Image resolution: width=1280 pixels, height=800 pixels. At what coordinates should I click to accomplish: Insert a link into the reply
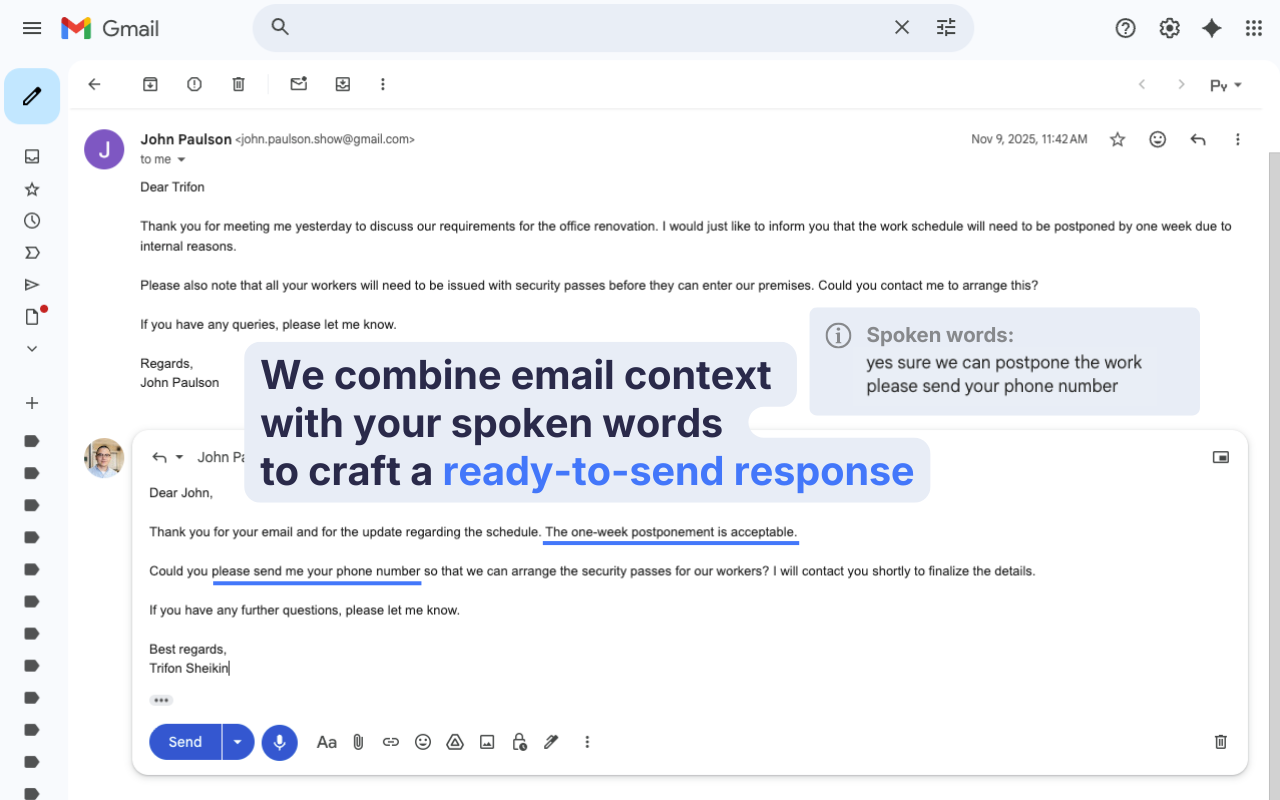pyautogui.click(x=390, y=742)
